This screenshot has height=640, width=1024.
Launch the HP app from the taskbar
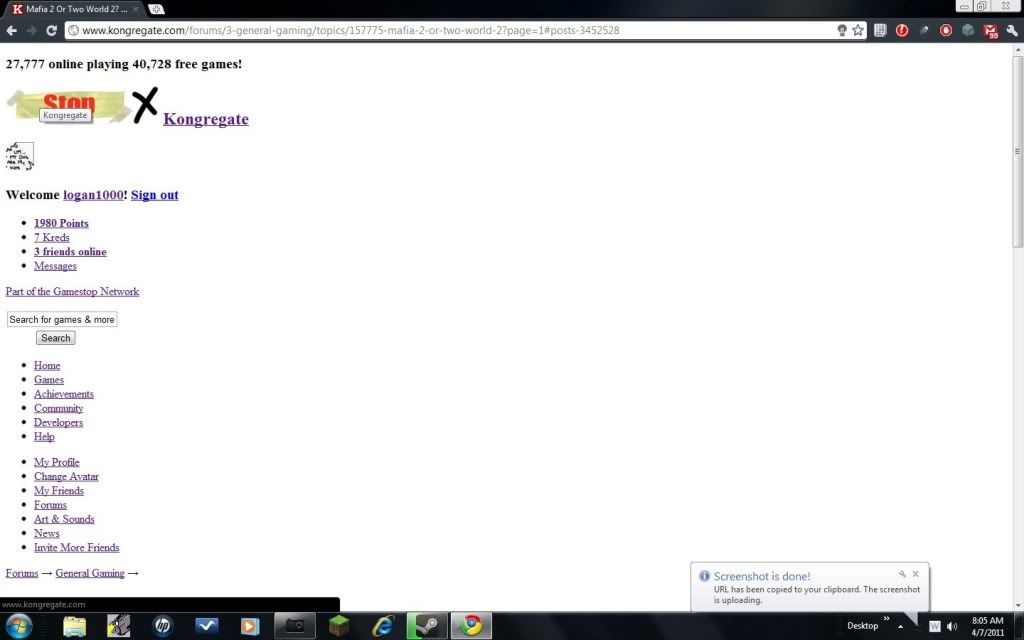tap(163, 626)
